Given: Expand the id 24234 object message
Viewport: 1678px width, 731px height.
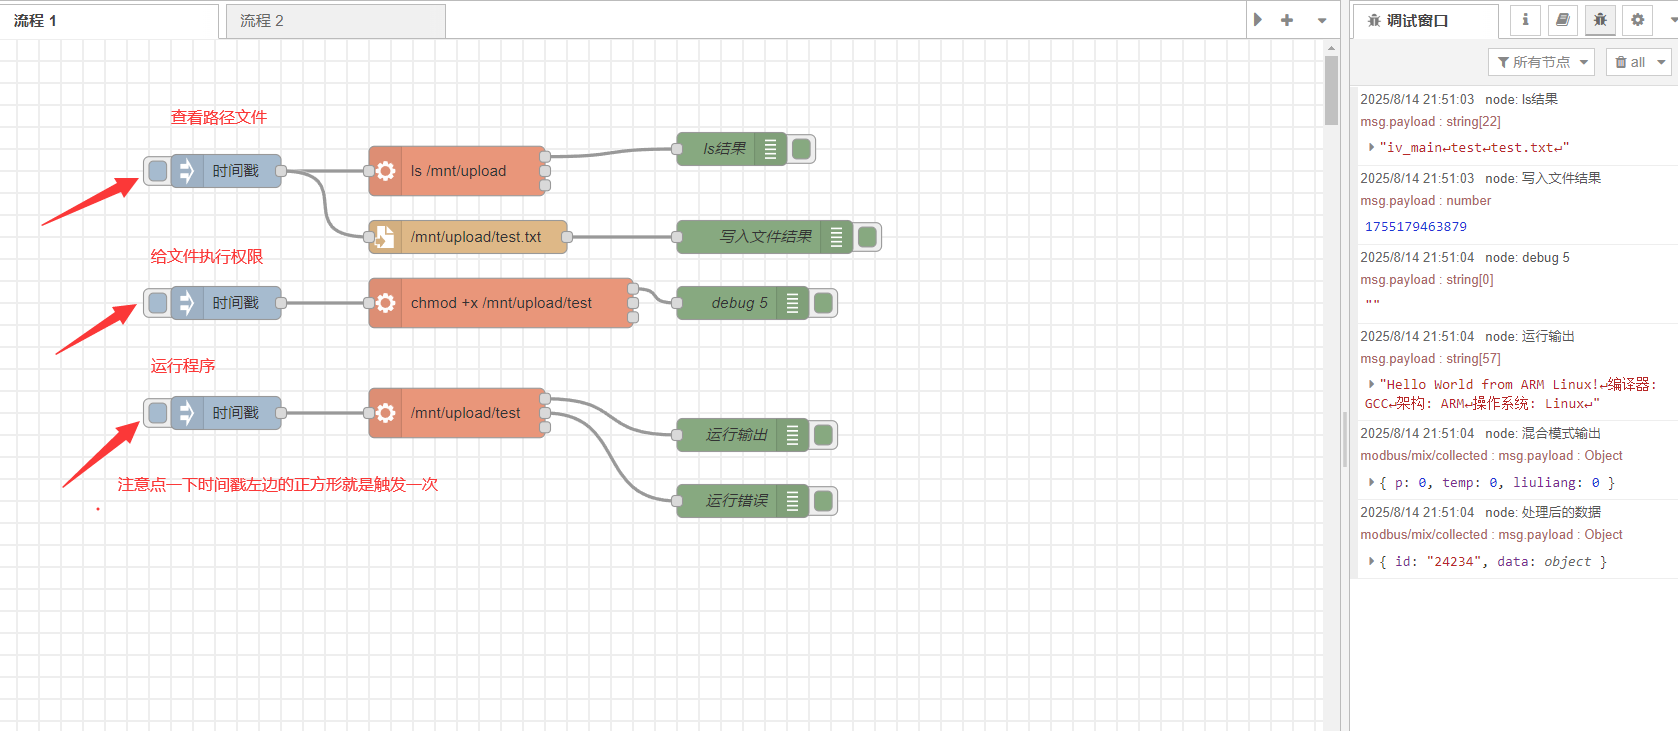Looking at the screenshot, I should [x=1371, y=562].
